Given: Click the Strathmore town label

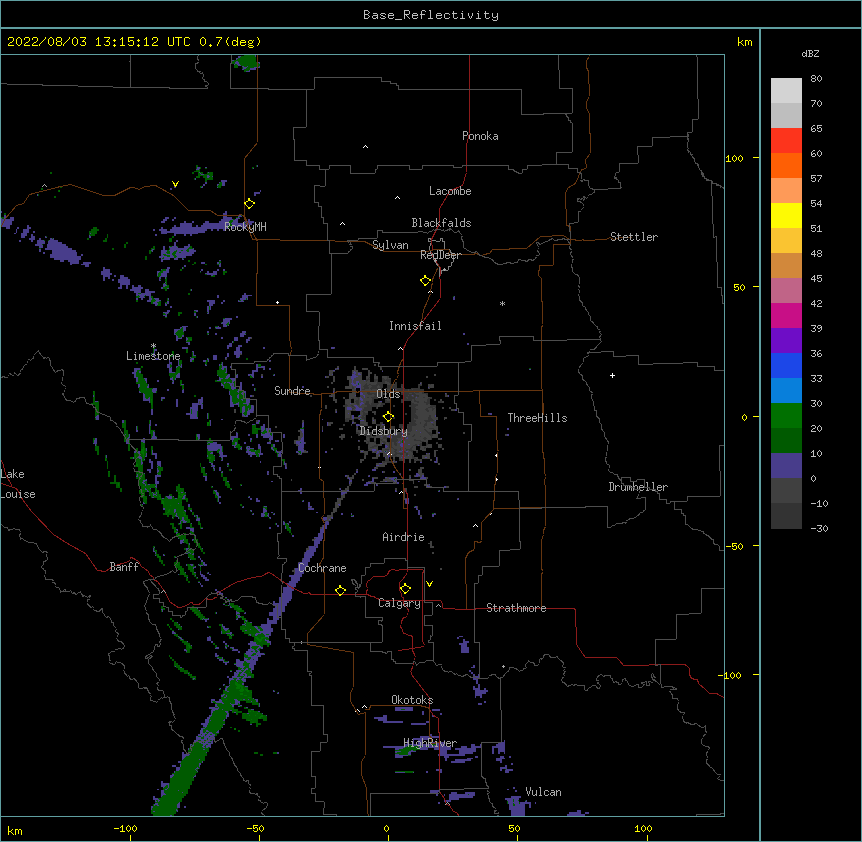Looking at the screenshot, I should point(516,608).
